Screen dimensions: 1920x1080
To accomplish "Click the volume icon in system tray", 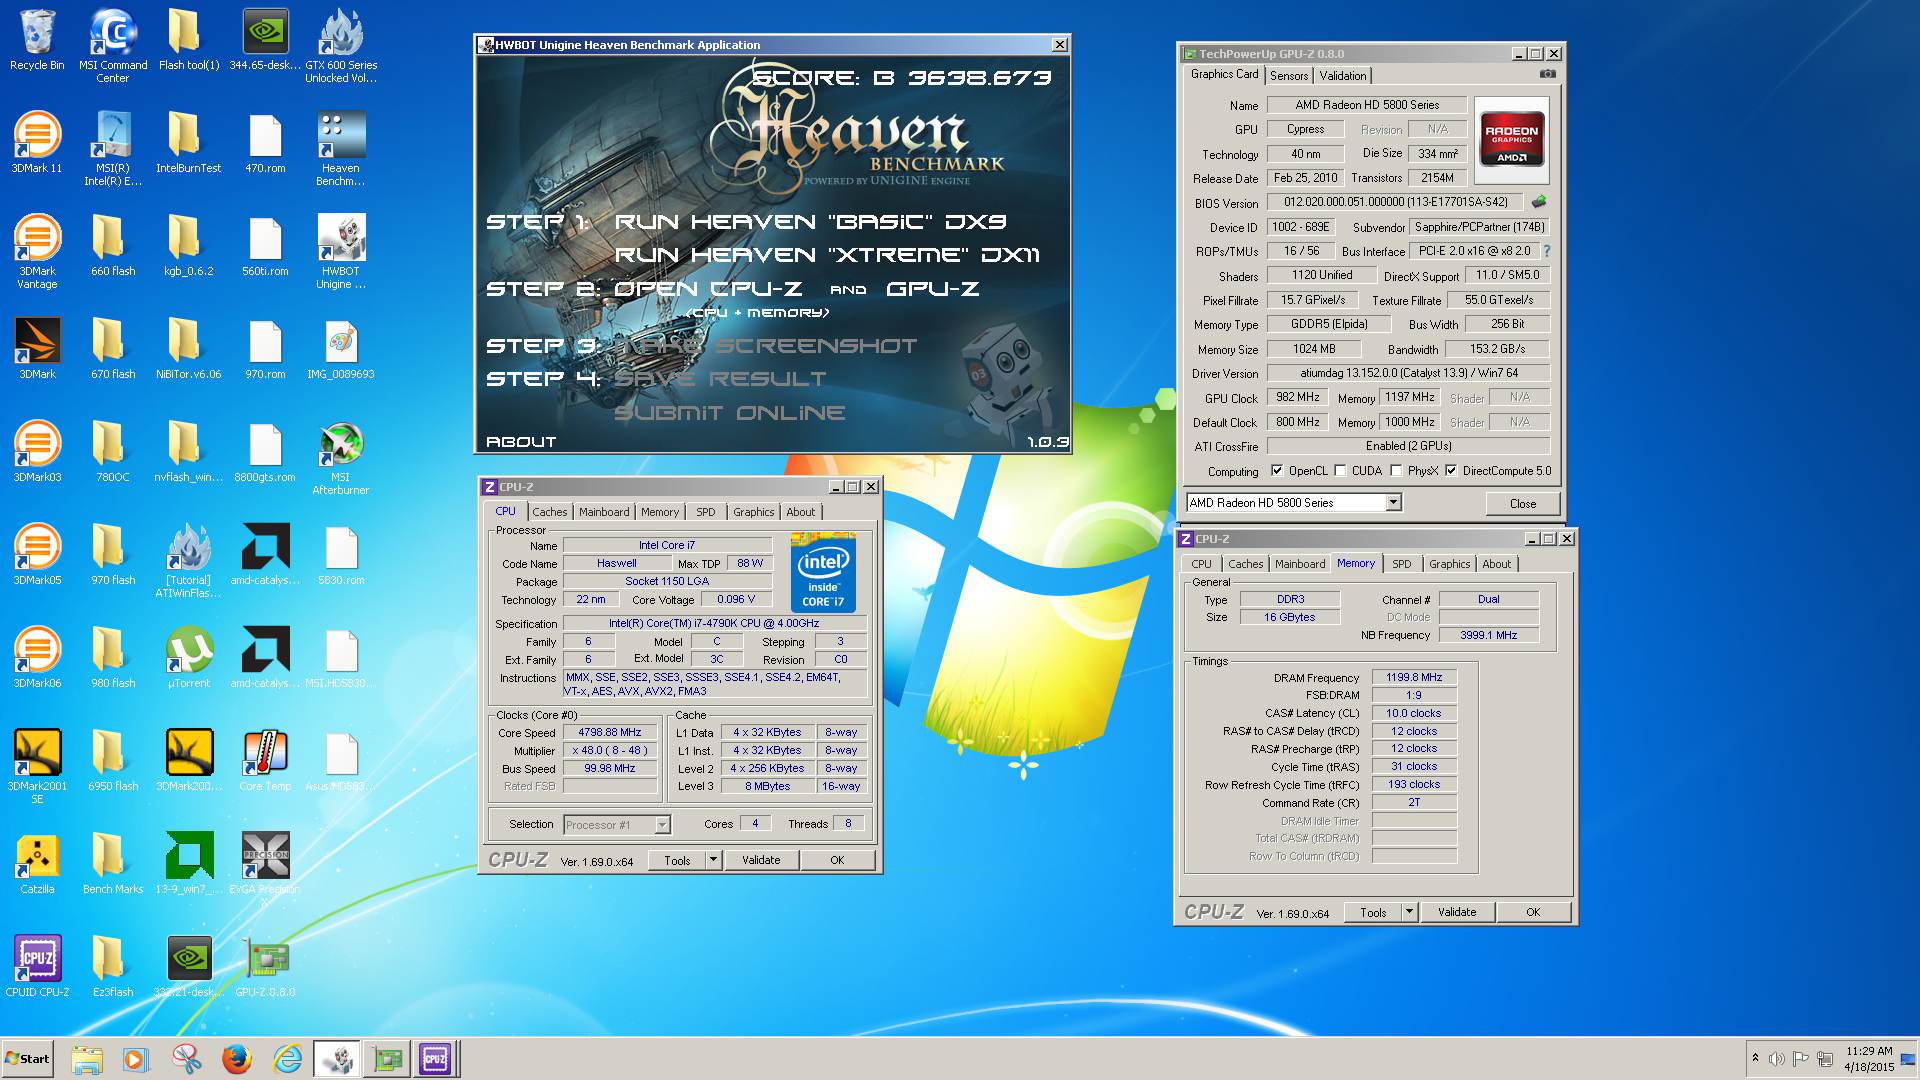I will 1777,1059.
